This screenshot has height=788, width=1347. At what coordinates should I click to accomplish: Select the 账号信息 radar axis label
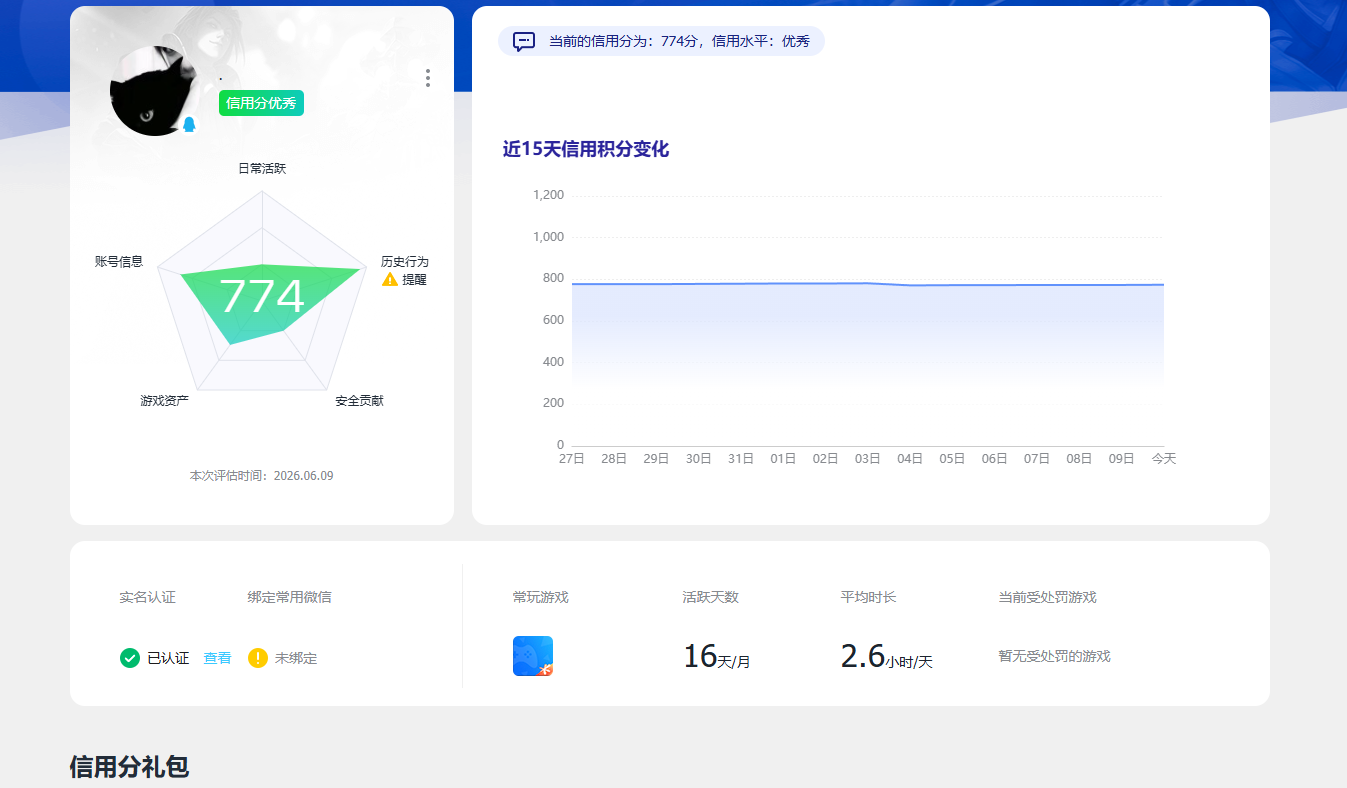pyautogui.click(x=119, y=262)
